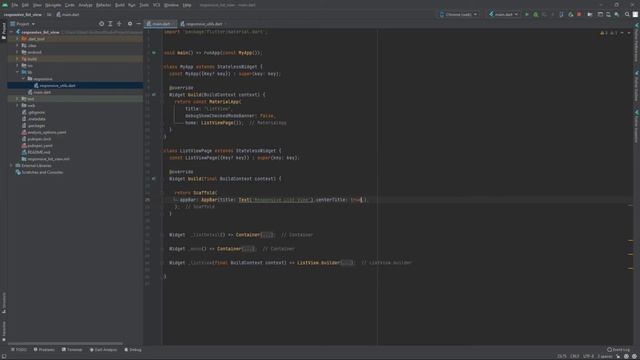
Task: Click the Project panel horizontal scrollbar
Action: 65,344
